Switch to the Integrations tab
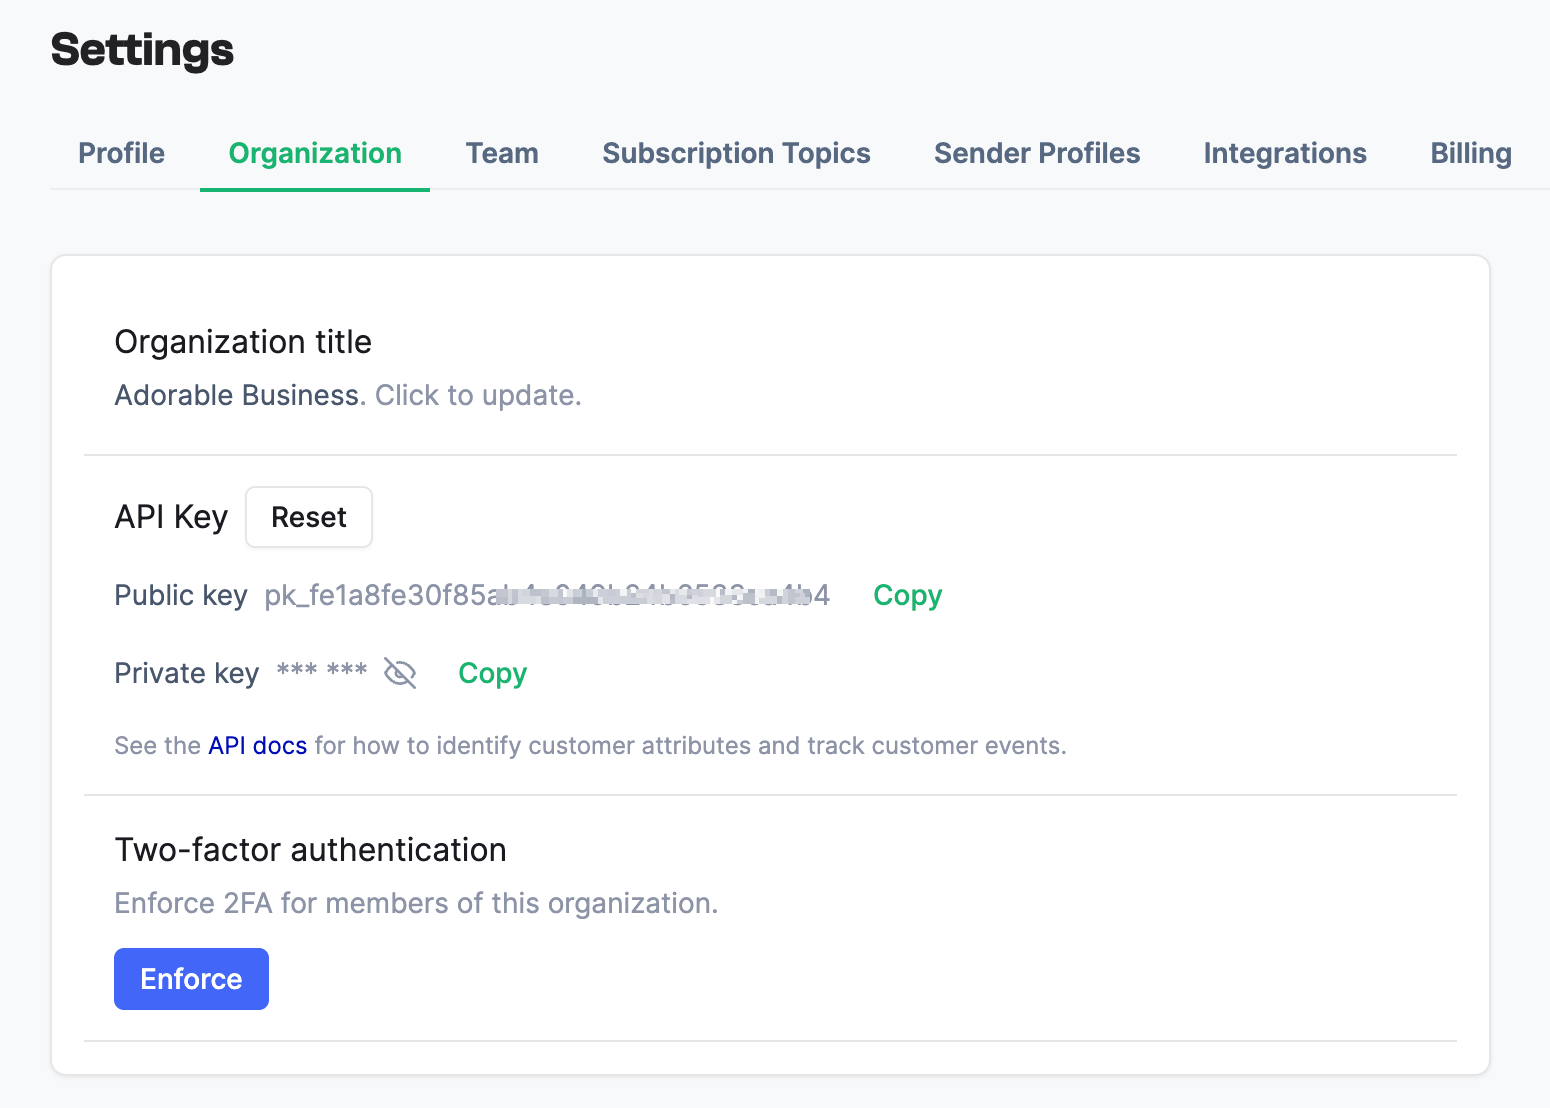The width and height of the screenshot is (1550, 1108). [x=1285, y=153]
